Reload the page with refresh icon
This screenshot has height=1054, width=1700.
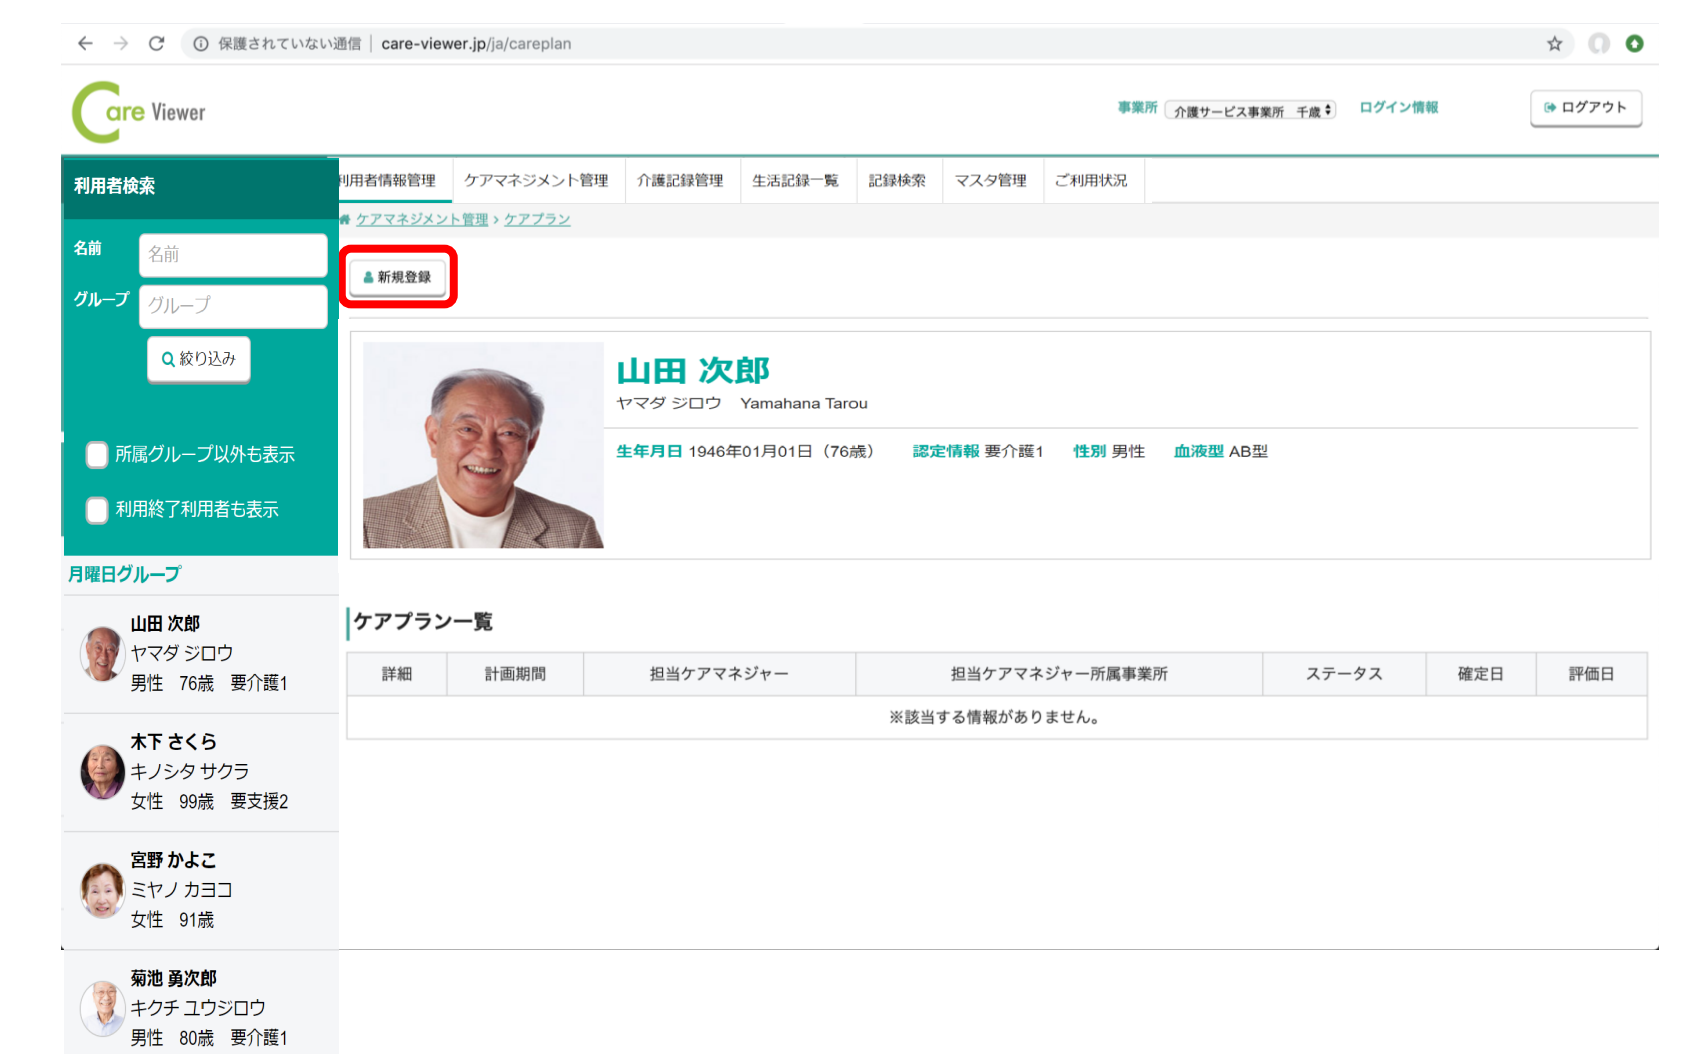(156, 43)
